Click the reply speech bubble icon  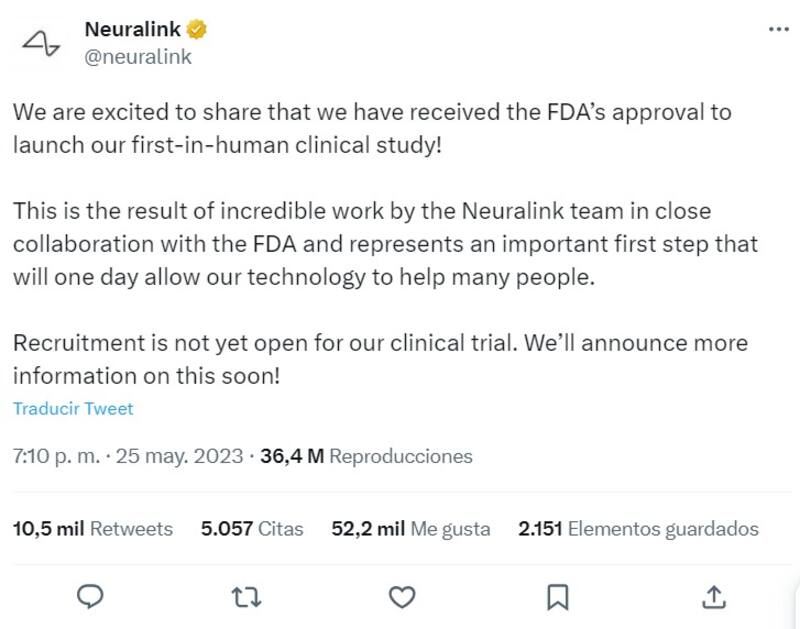[91, 597]
